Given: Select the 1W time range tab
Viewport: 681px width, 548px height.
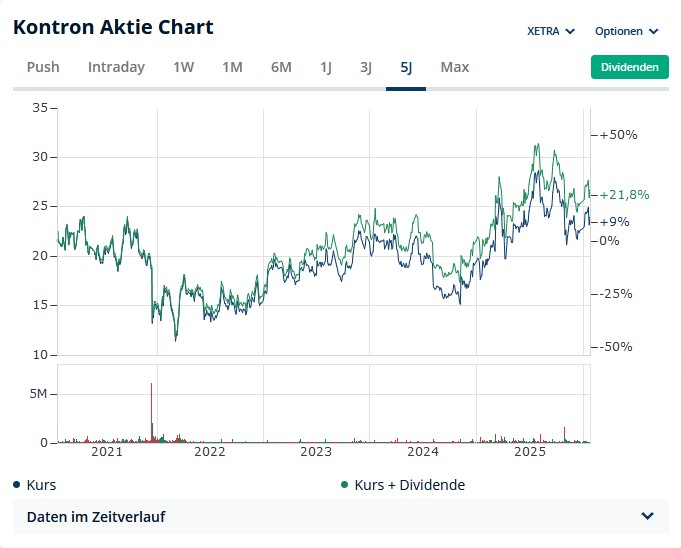Looking at the screenshot, I should tap(183, 67).
